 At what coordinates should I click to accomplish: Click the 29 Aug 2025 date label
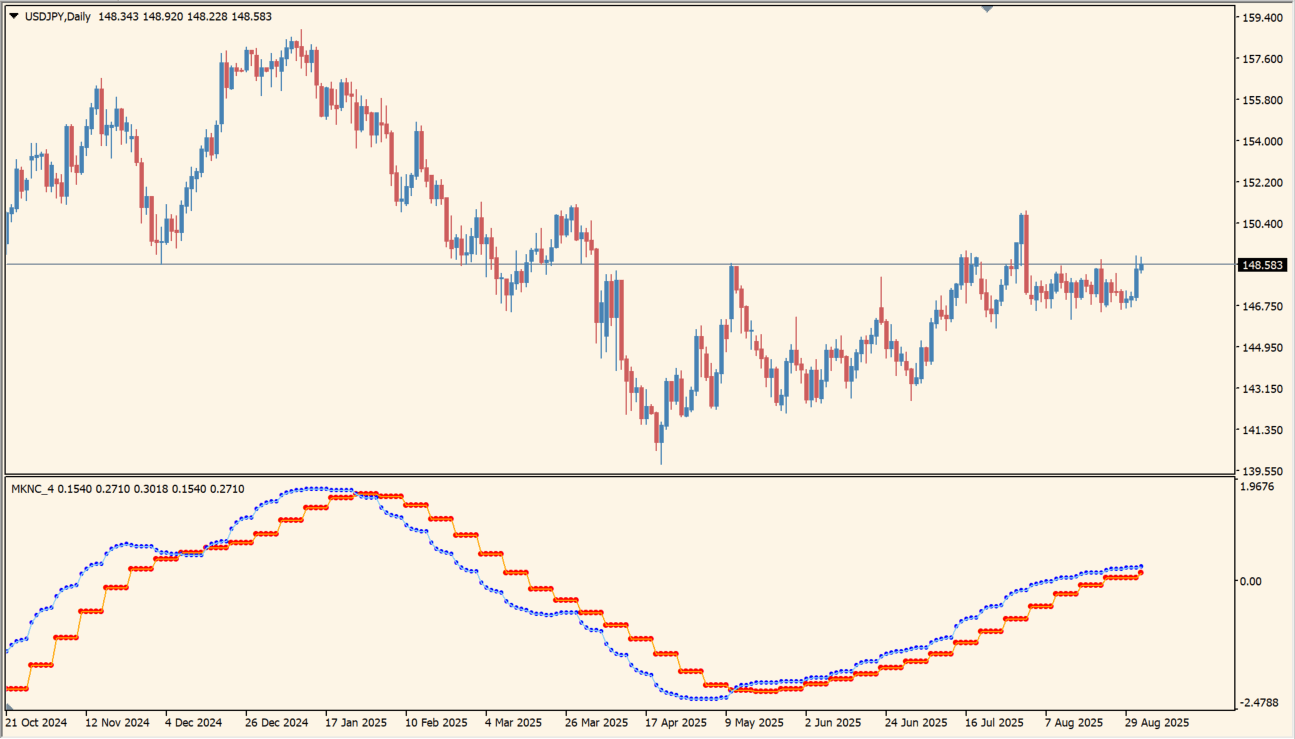click(1157, 722)
